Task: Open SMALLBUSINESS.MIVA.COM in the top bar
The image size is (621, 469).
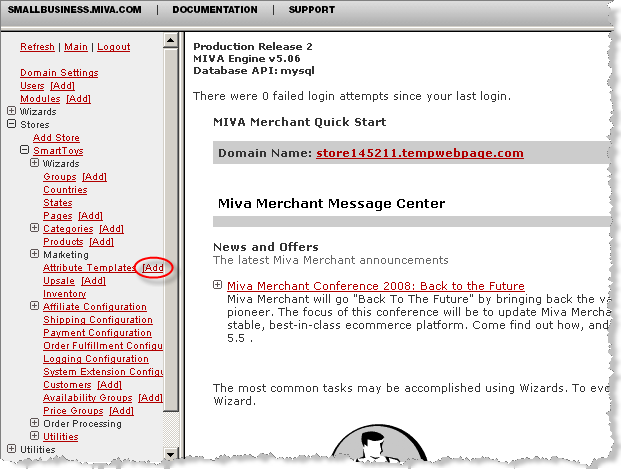Action: coord(74,10)
